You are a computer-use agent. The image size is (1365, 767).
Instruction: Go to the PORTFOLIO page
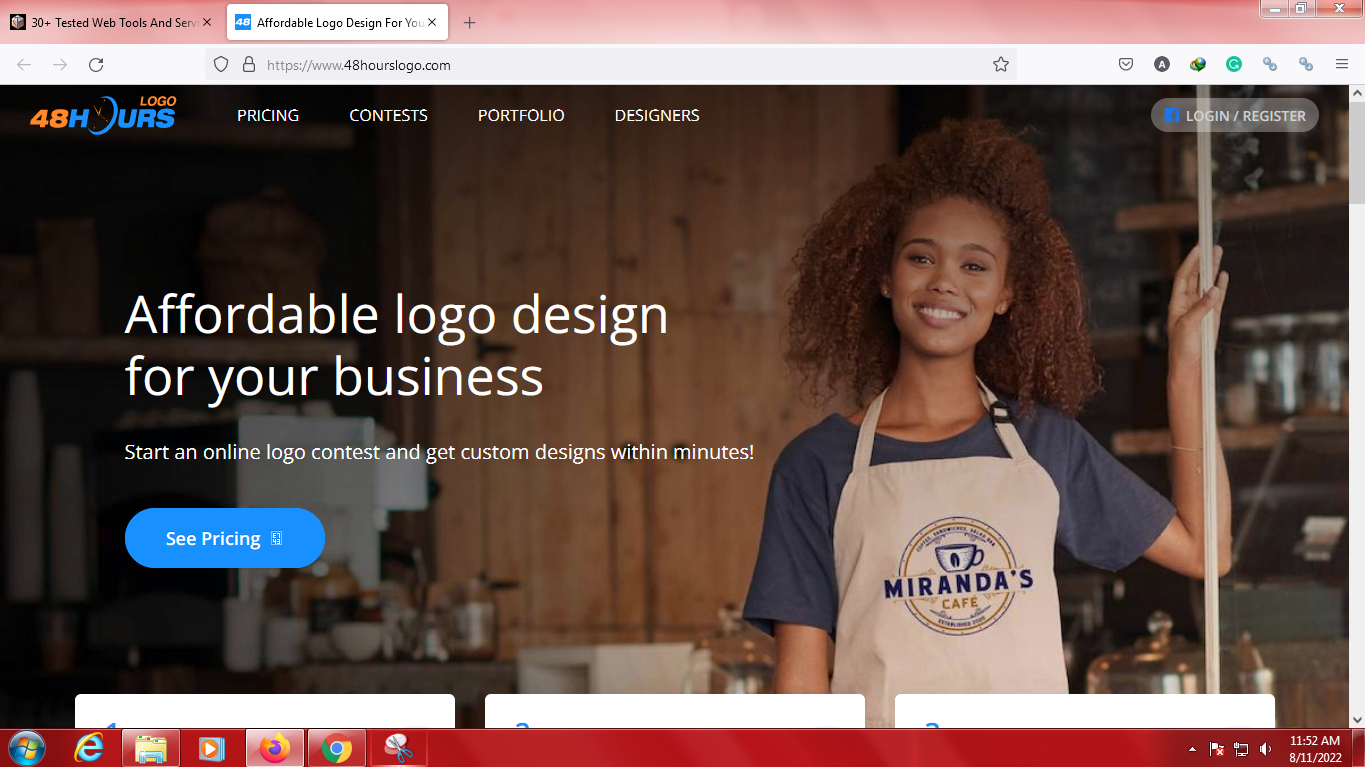(x=521, y=115)
